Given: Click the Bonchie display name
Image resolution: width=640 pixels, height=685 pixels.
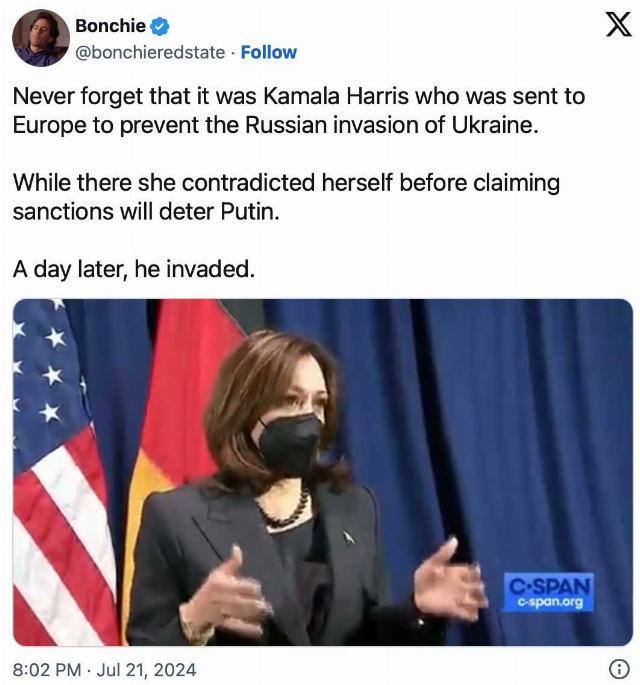Looking at the screenshot, I should (x=110, y=26).
